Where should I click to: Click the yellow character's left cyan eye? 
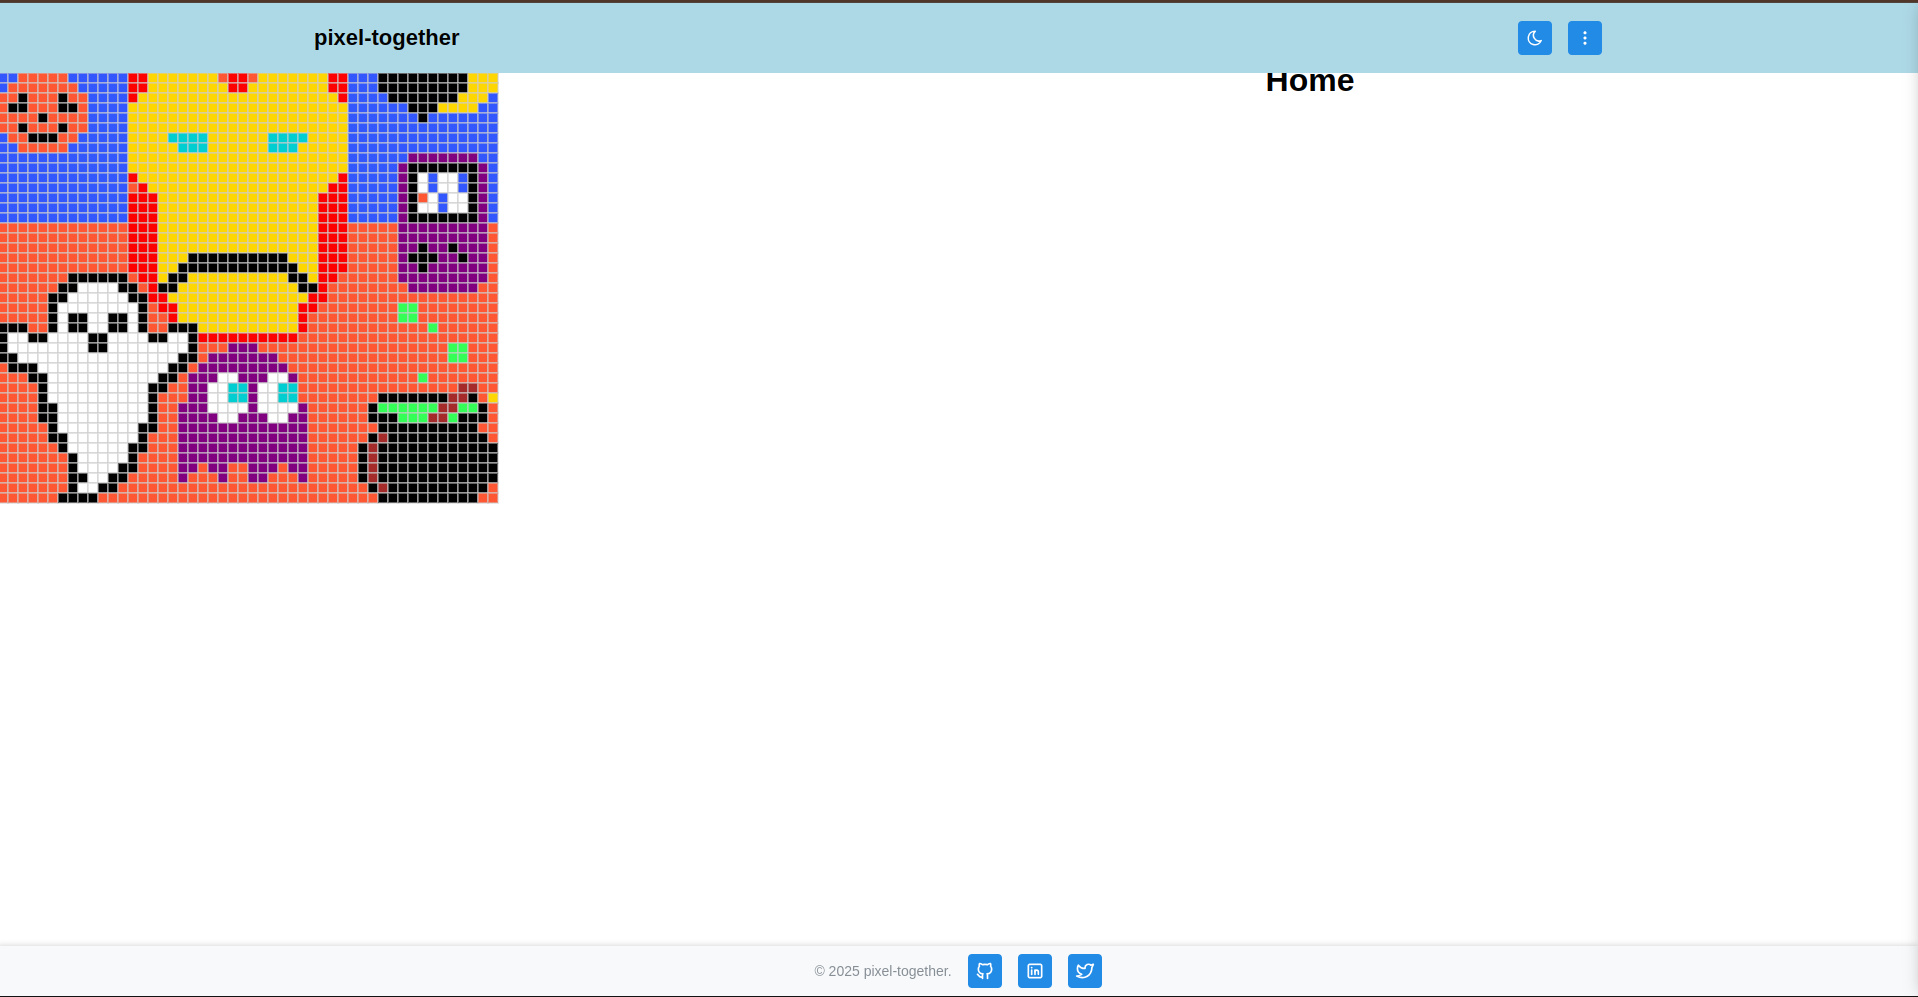[188, 142]
